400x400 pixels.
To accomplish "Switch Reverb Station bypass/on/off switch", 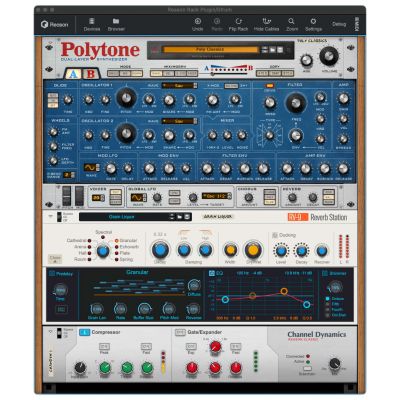I will (x=59, y=217).
